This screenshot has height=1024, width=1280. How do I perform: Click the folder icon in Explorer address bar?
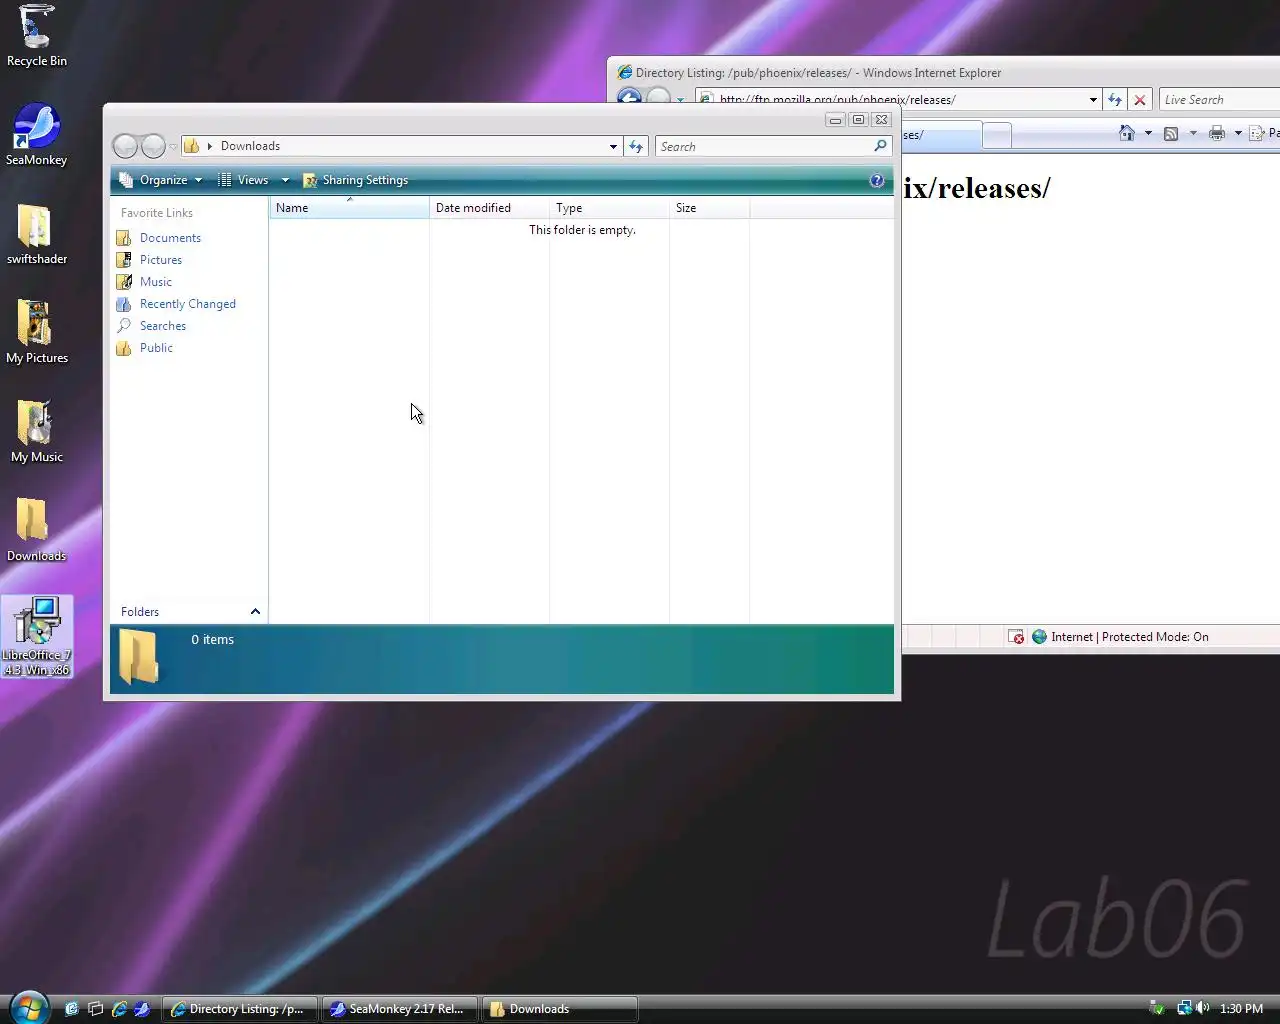(192, 146)
